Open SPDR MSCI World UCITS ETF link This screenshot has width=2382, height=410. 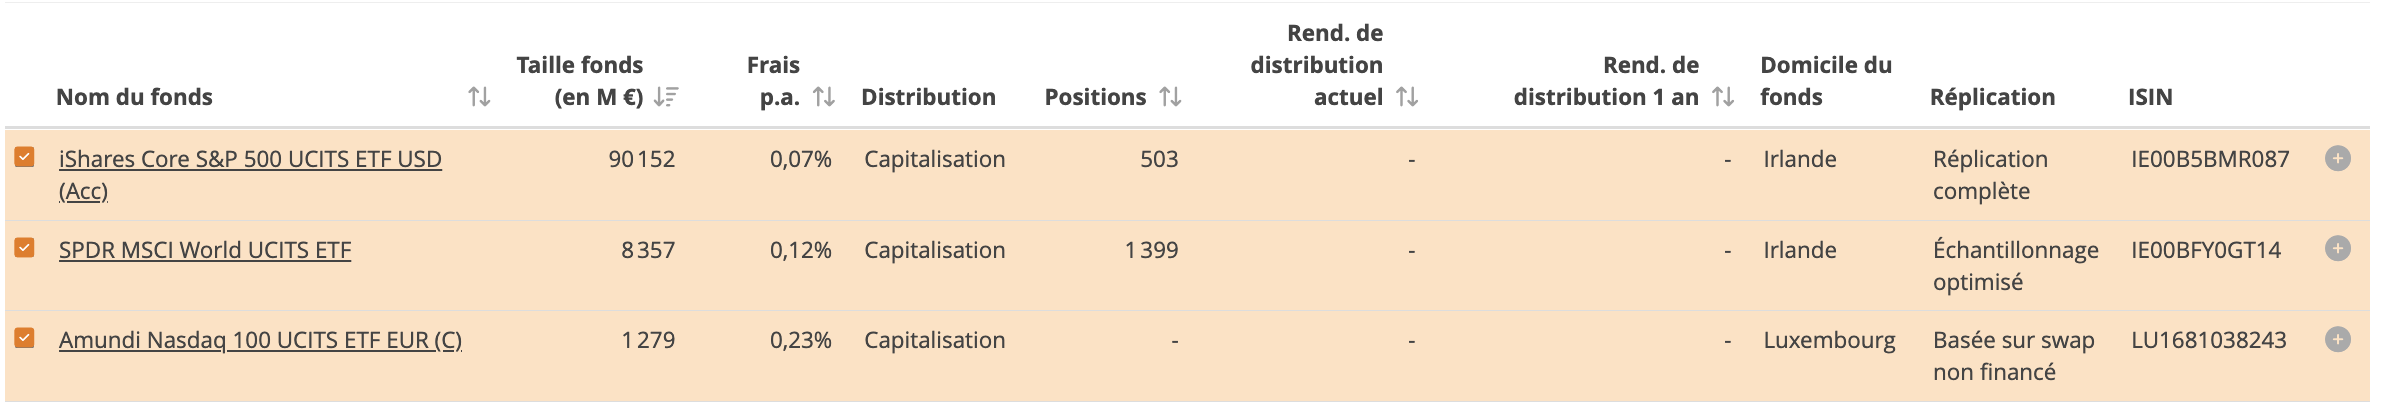[x=205, y=250]
